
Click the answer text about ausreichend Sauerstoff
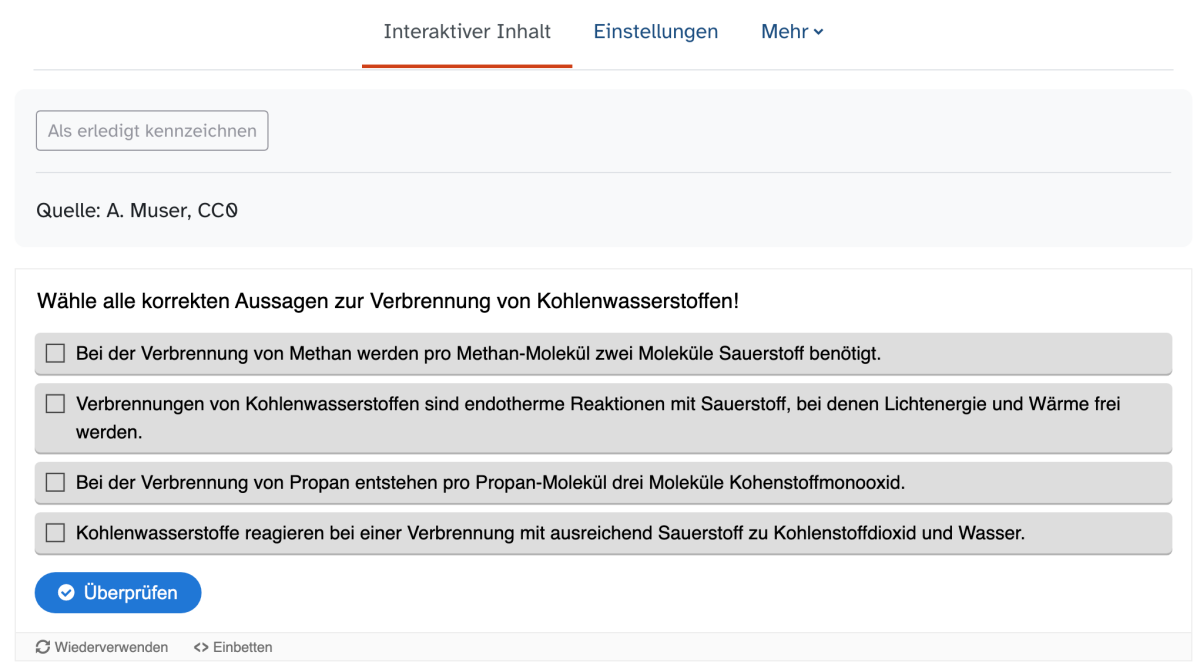pyautogui.click(x=550, y=533)
